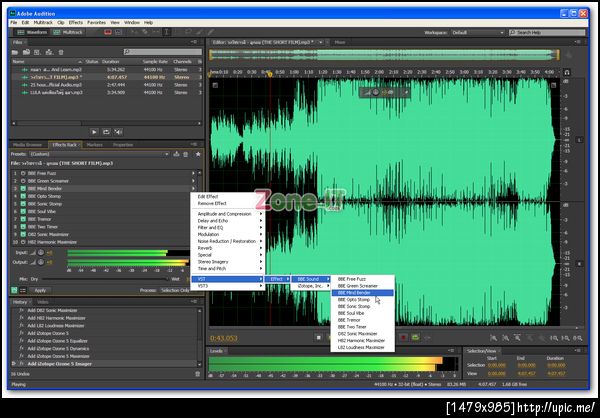Toggle power for BBE Green Screamer effect
600x418 pixels.
[23, 181]
